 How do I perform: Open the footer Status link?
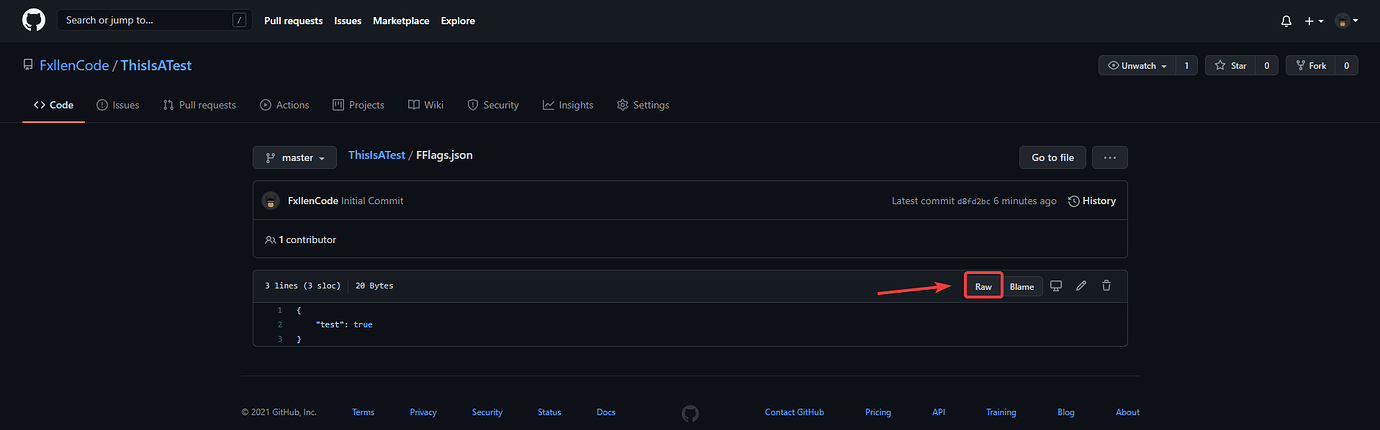pyautogui.click(x=549, y=412)
